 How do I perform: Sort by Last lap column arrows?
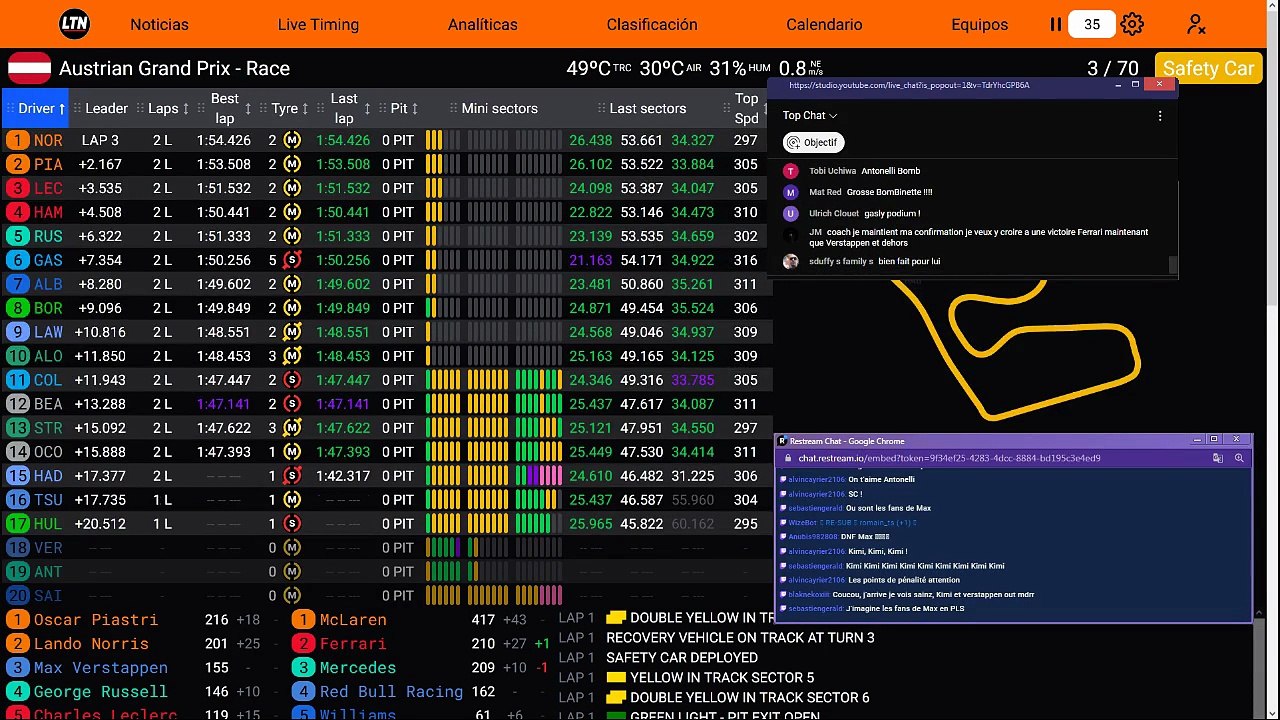pos(367,108)
